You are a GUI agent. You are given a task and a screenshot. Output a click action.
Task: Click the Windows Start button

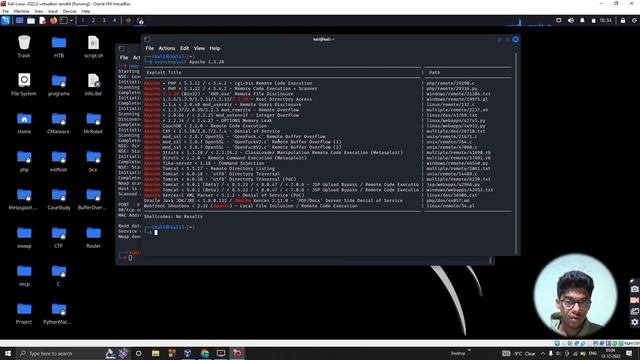click(7, 353)
